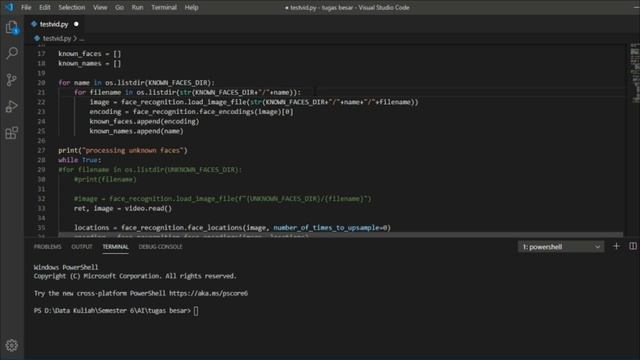Open the Search view in activity bar

click(12, 53)
